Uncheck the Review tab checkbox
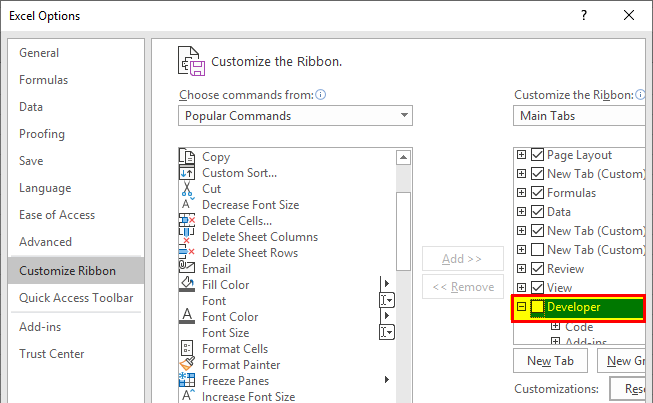The height and width of the screenshot is (403, 653). tap(537, 269)
